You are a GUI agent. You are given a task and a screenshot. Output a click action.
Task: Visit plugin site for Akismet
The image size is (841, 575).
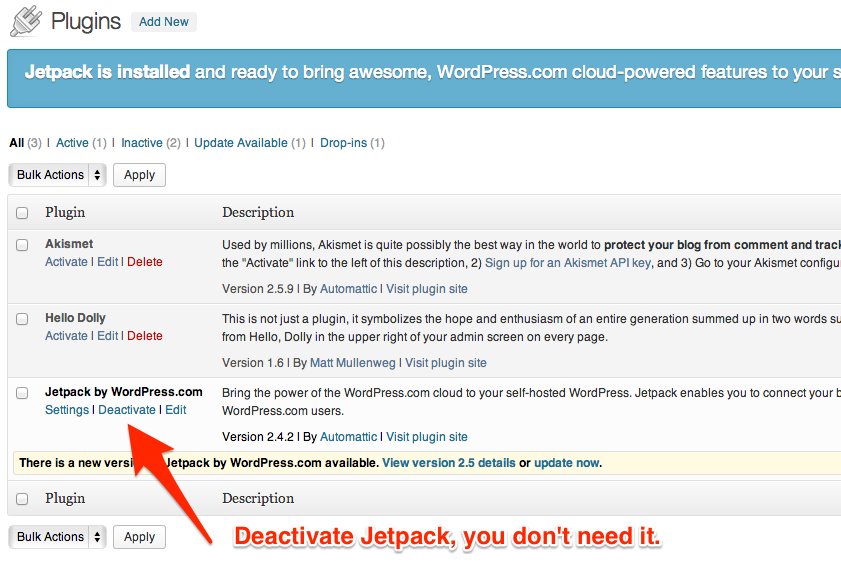pyautogui.click(x=427, y=289)
